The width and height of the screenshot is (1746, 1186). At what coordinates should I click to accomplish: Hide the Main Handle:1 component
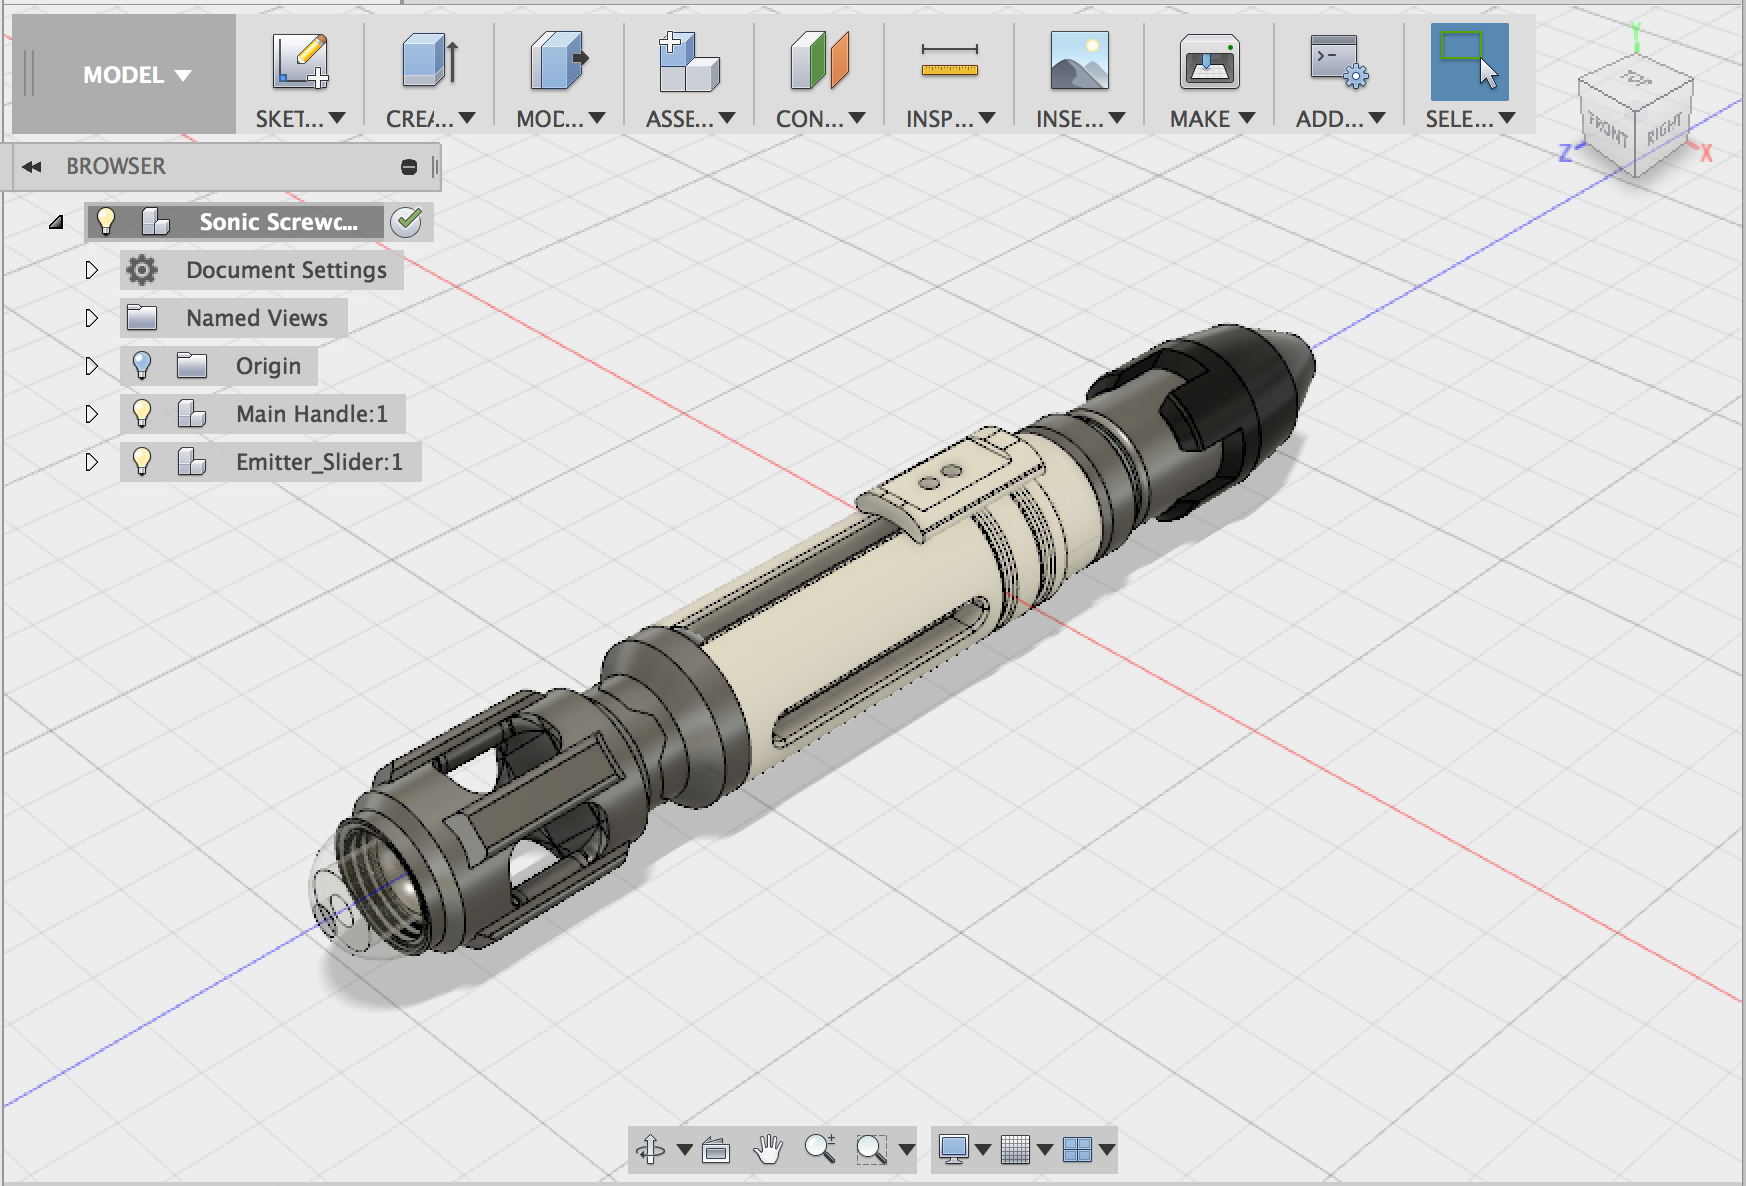(x=142, y=413)
